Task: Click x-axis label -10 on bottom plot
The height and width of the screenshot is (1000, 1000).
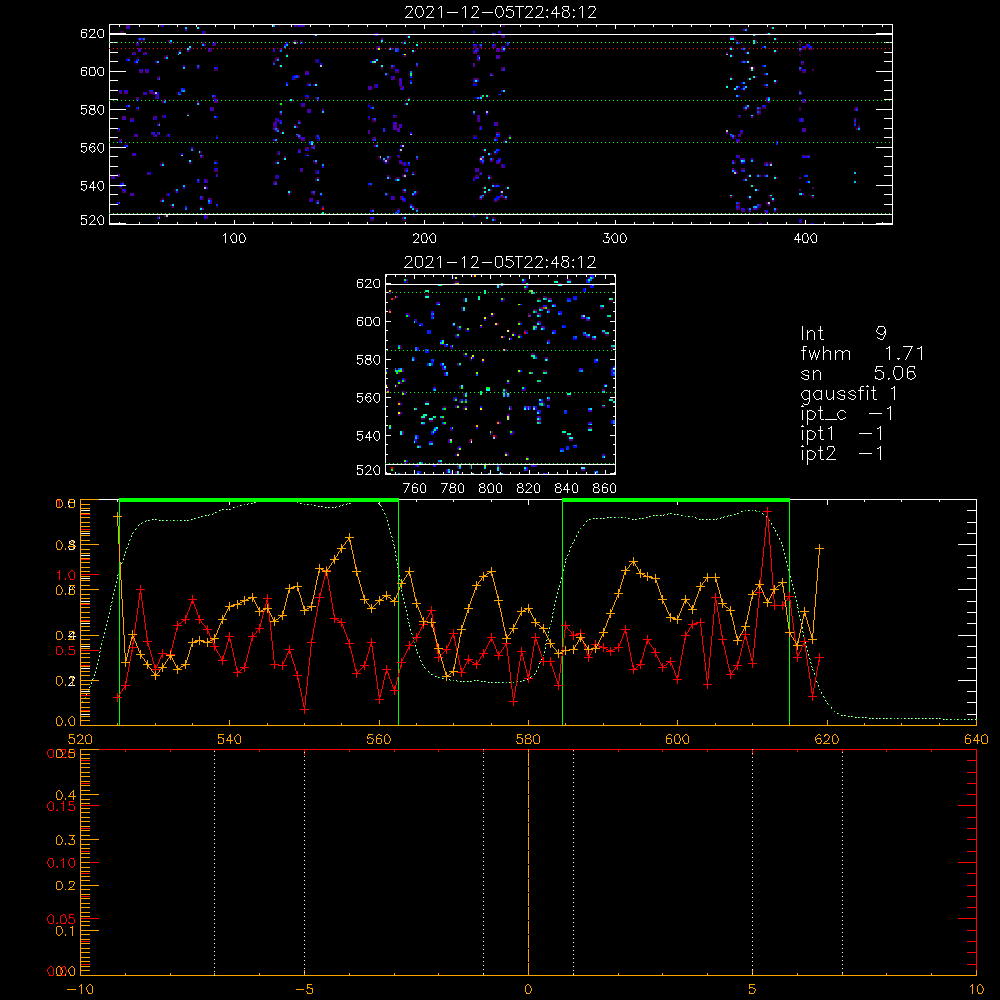Action: [x=80, y=989]
